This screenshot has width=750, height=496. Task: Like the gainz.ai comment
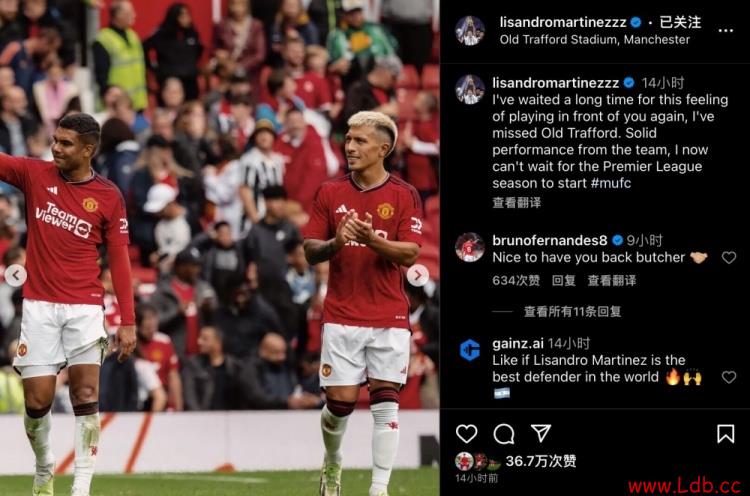coord(728,377)
